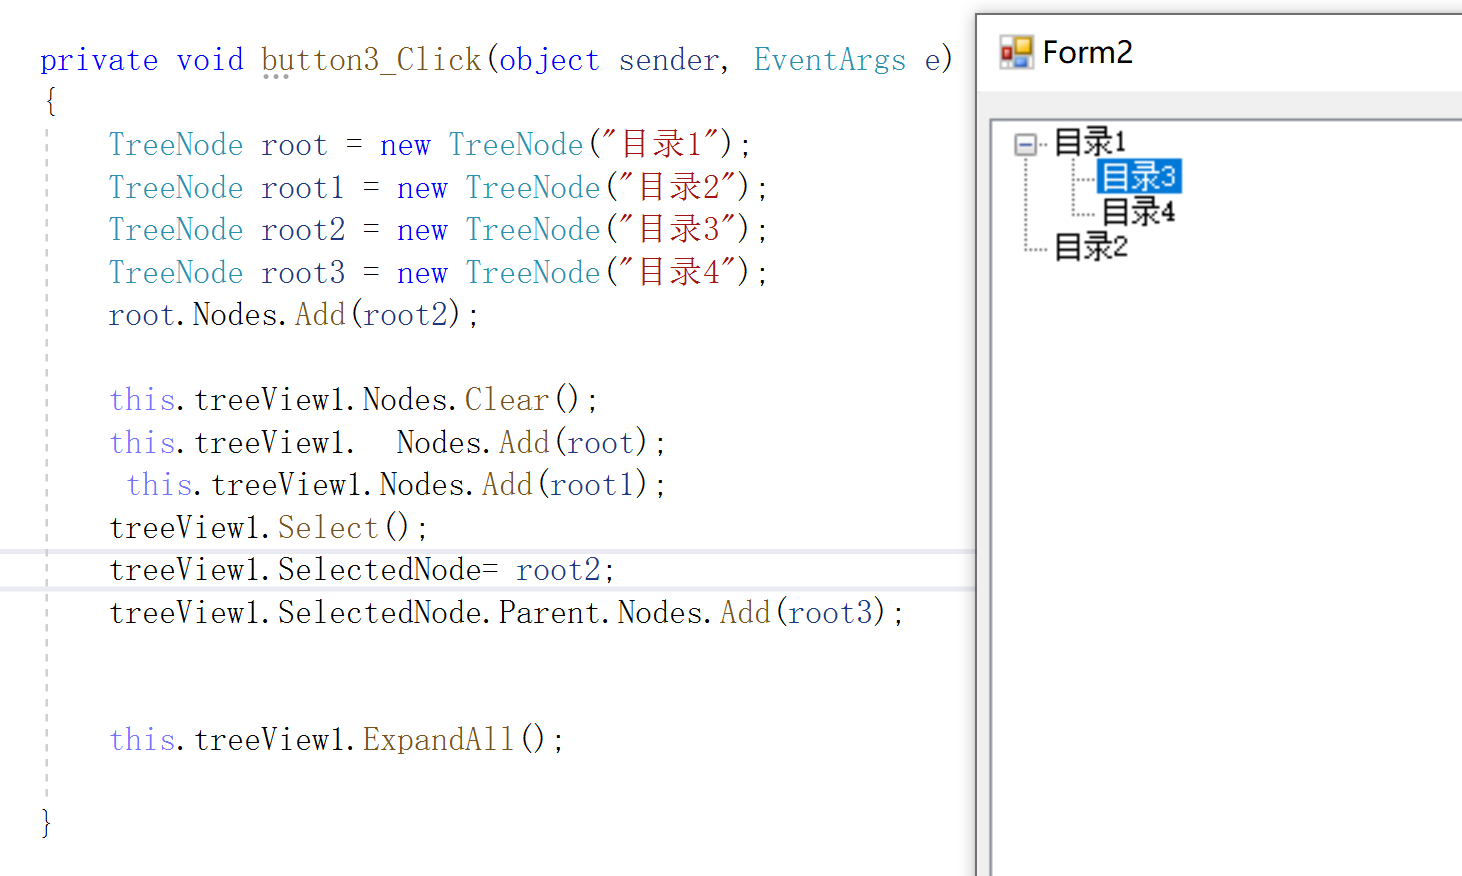The height and width of the screenshot is (876, 1462).
Task: Click the Form2 title text
Action: tap(1088, 51)
